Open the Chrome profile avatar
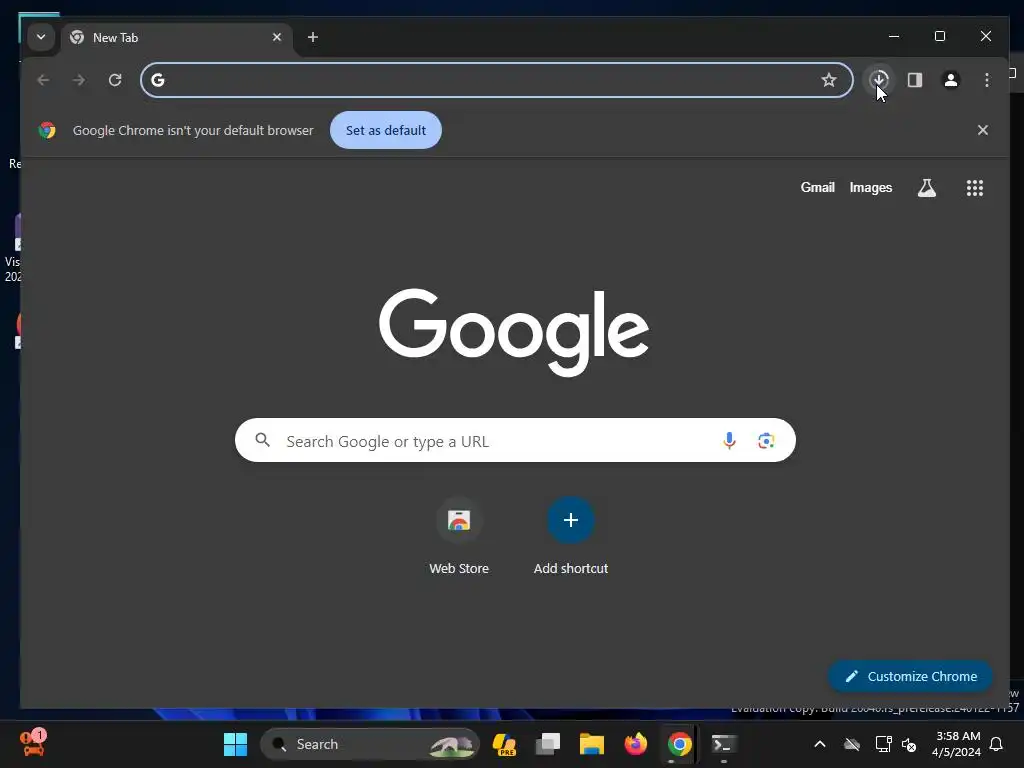 [x=950, y=80]
